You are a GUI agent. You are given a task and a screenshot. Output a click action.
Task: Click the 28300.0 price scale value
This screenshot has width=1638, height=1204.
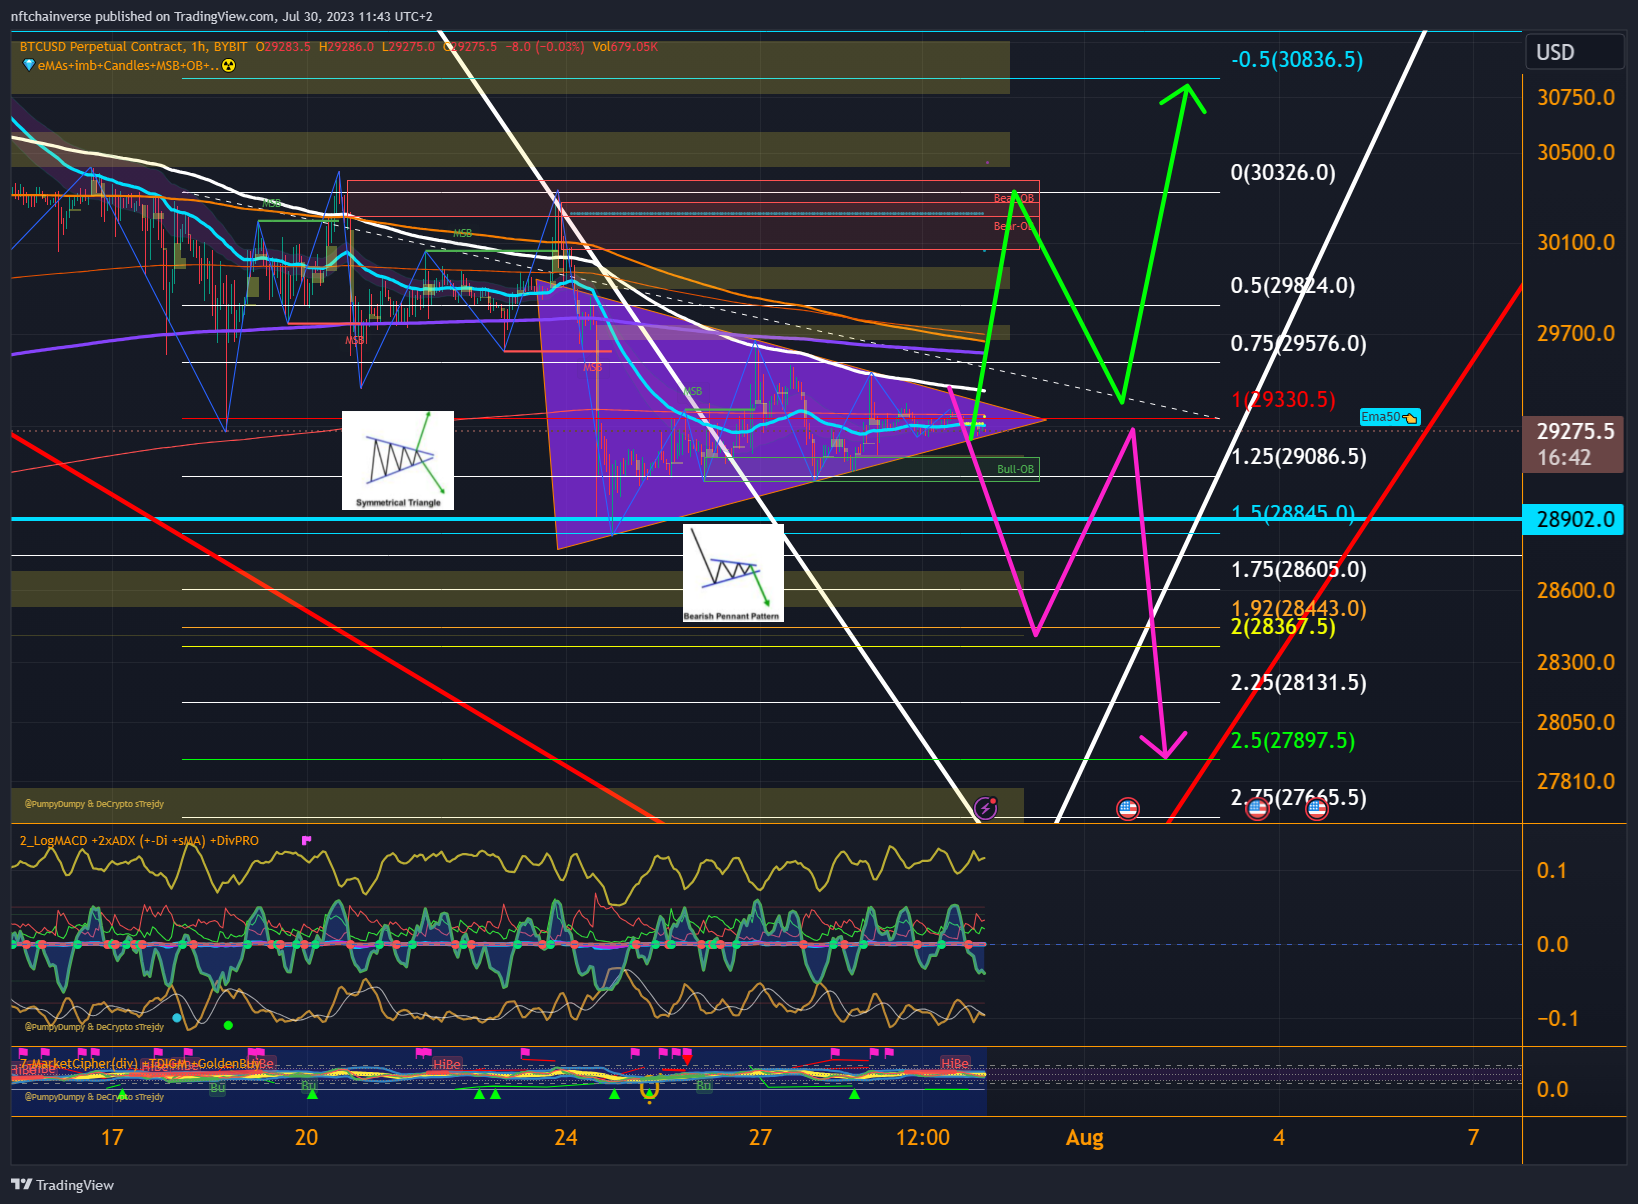pos(1576,663)
